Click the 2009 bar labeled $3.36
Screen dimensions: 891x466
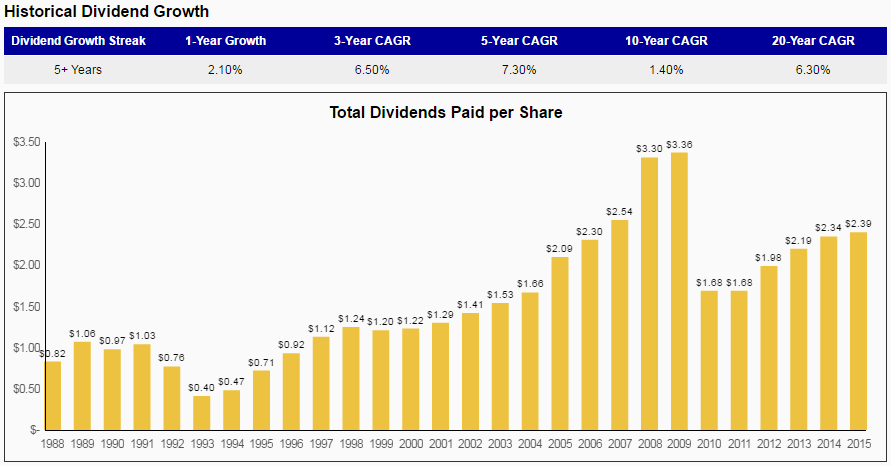click(x=679, y=291)
